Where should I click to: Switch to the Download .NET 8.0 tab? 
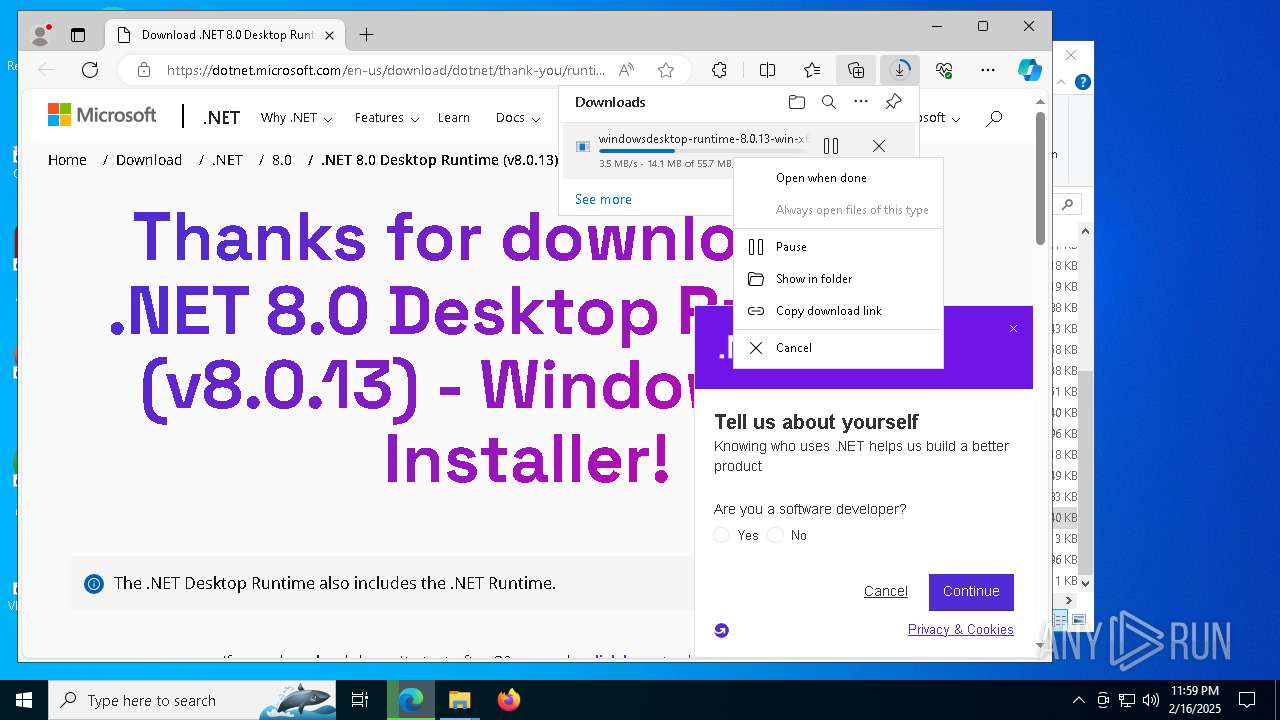coord(225,35)
